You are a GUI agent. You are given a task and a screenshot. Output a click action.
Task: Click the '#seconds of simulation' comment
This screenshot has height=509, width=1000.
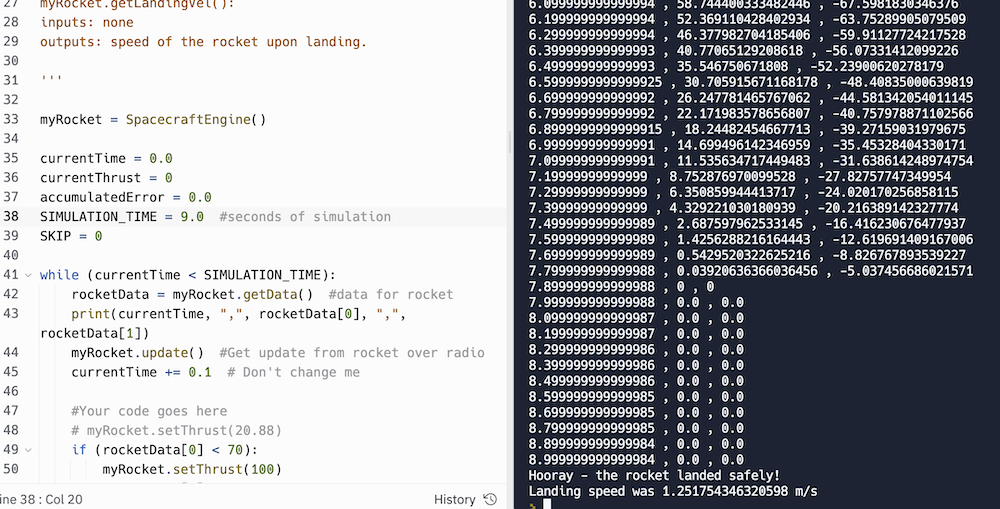click(305, 216)
